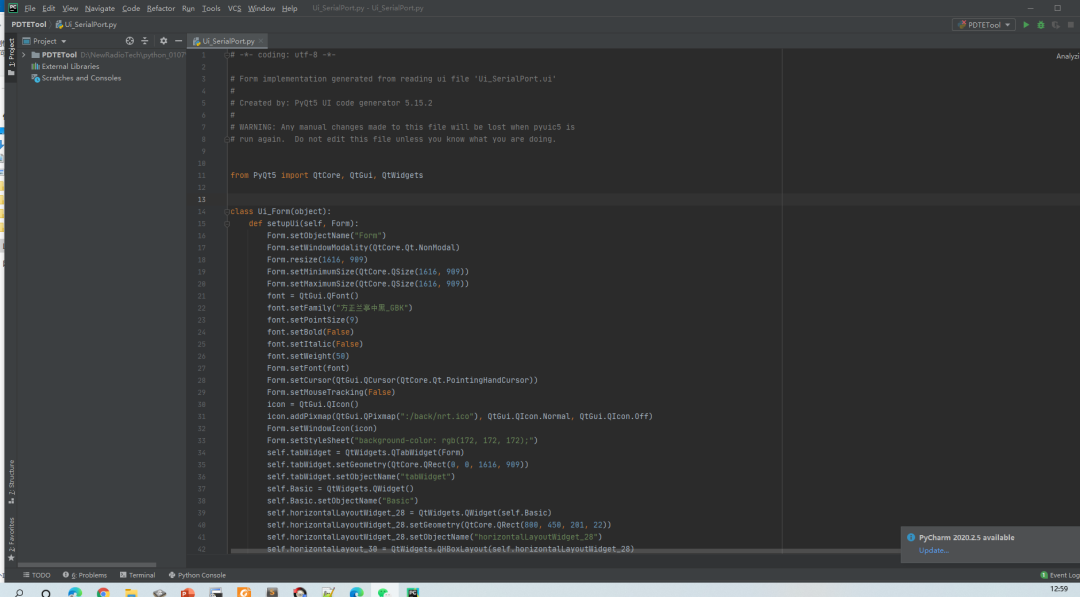Click the Run with Coverage icon
Screen dimensions: 1080x597
1055,25
